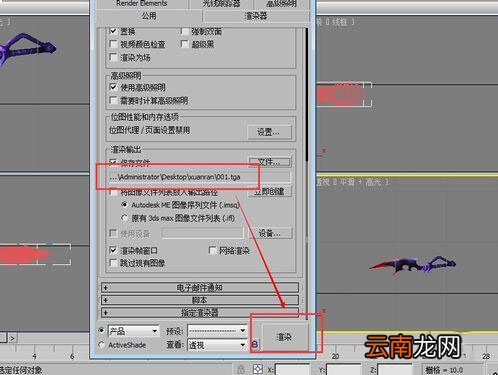Screen dimensions: 498x375
Task: Click the X coordinate input field
Action: click(x=292, y=369)
